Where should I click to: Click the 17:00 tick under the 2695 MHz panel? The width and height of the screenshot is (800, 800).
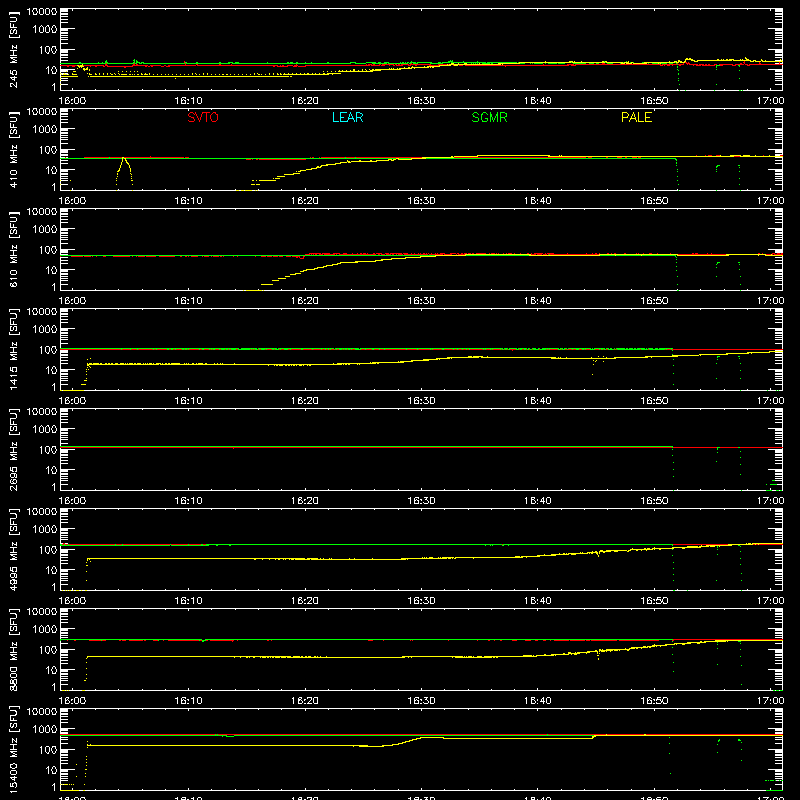(770, 501)
